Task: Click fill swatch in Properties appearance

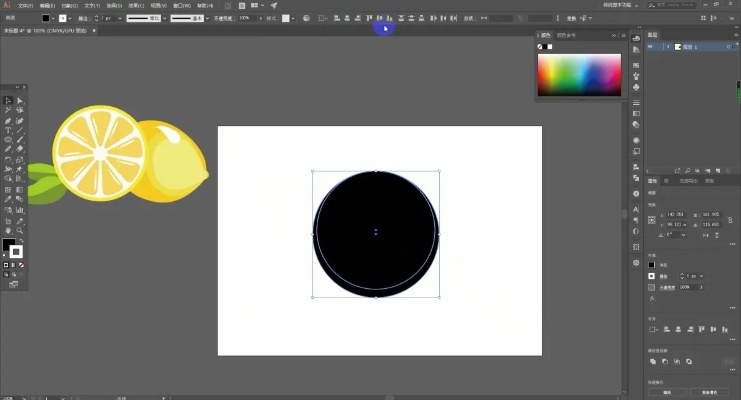Action: (652, 265)
